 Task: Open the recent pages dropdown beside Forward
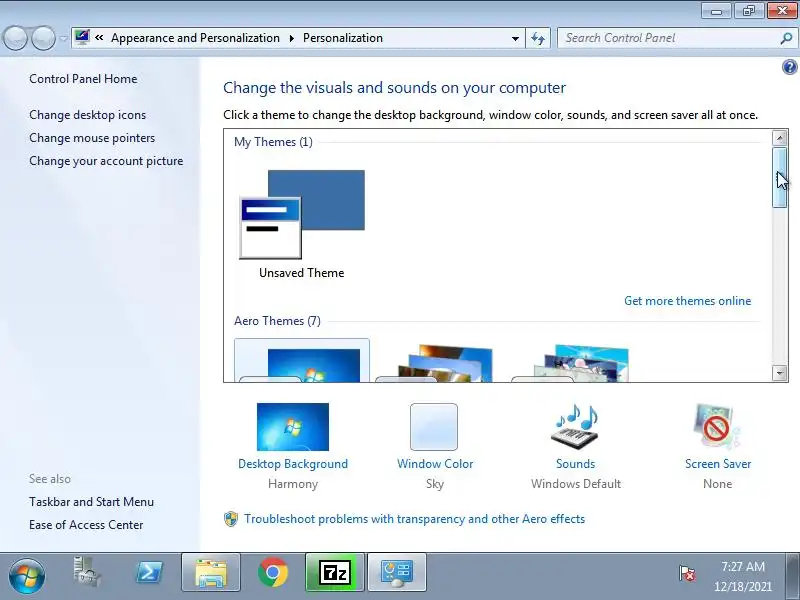tap(63, 38)
